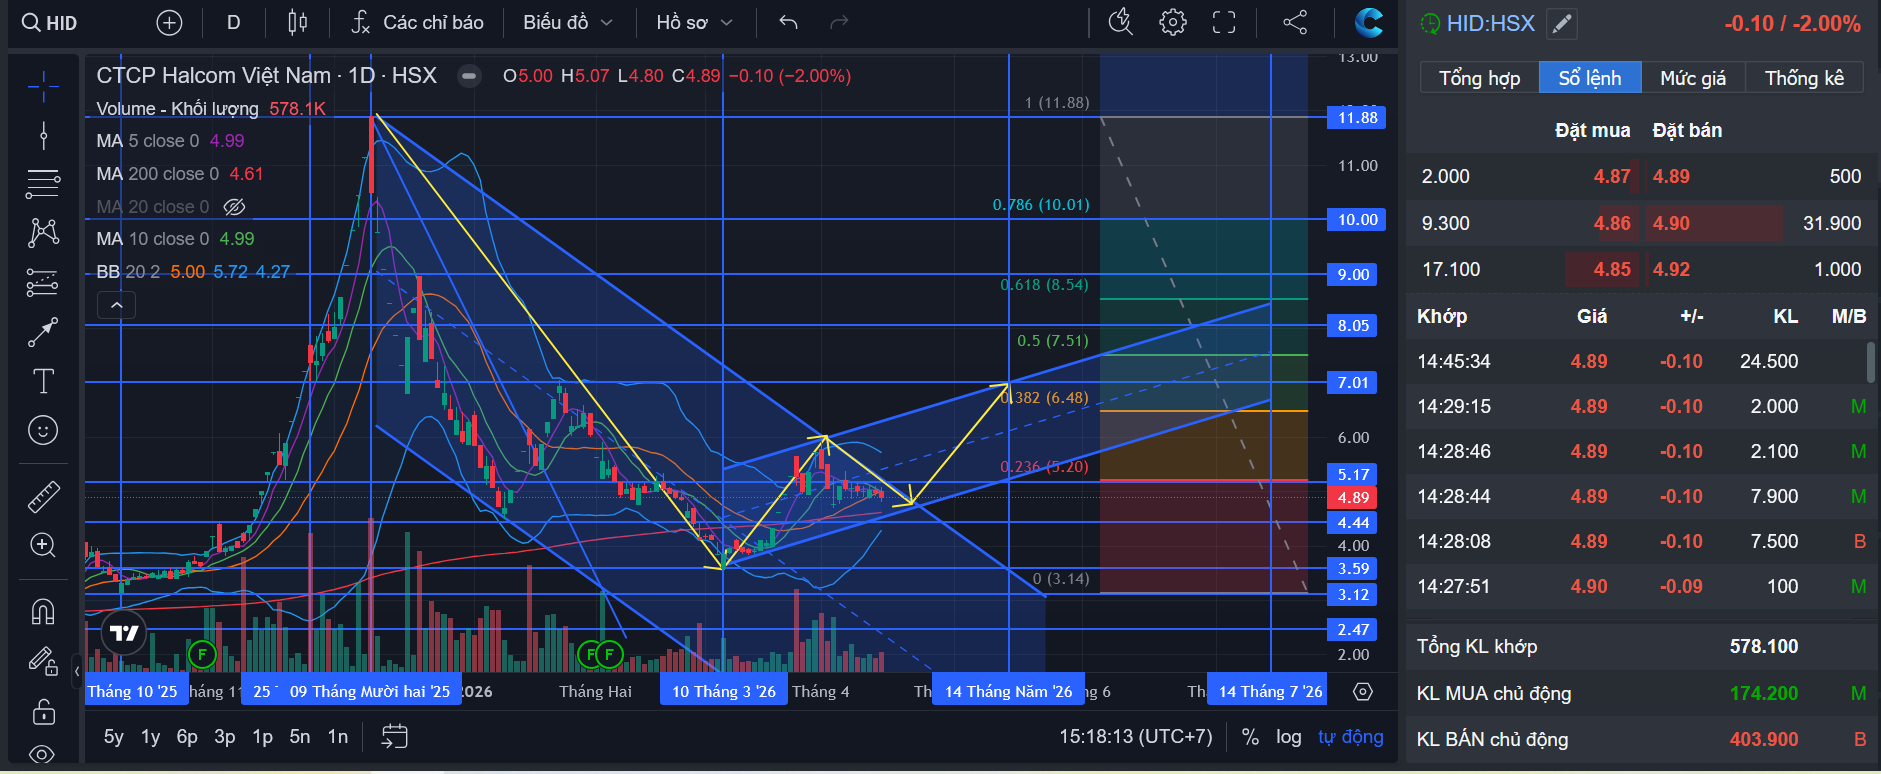Open the Biểu đồ dropdown
The height and width of the screenshot is (774, 1881).
click(x=568, y=23)
